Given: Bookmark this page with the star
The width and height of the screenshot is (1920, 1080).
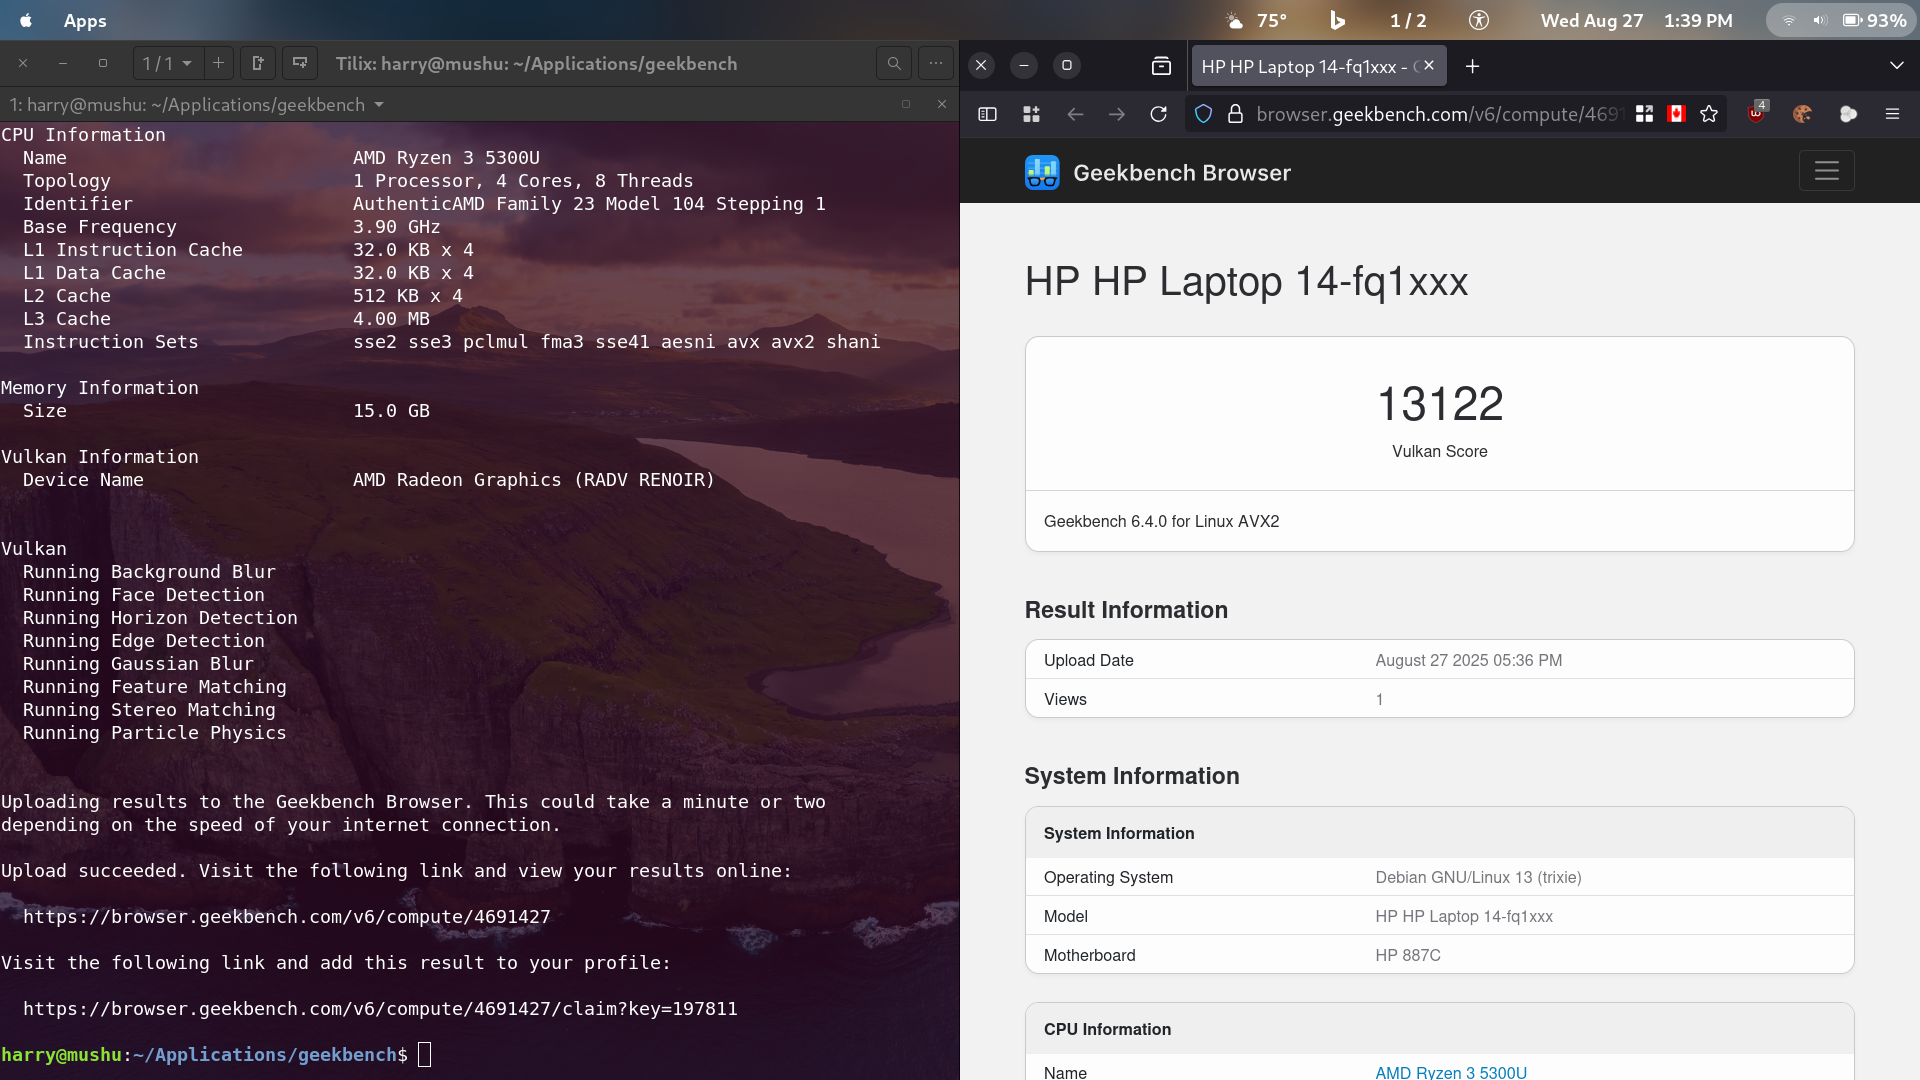Looking at the screenshot, I should pos(1709,115).
